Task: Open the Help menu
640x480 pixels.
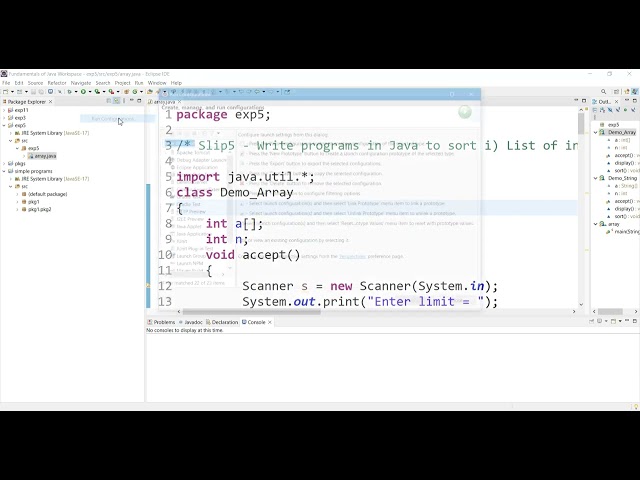Action: (176, 83)
